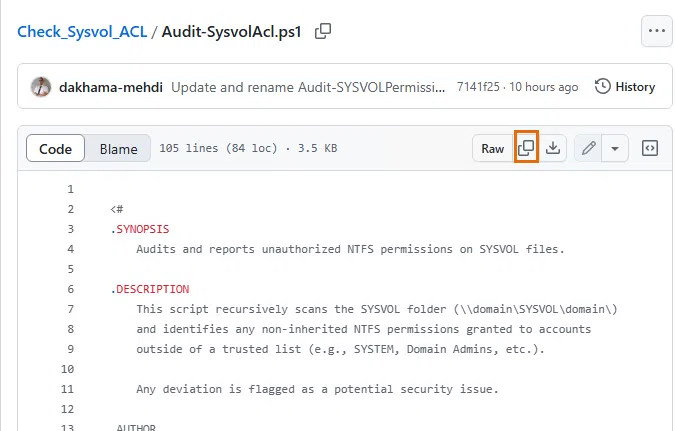Open the 'Update and rename' commit message

coord(307,87)
